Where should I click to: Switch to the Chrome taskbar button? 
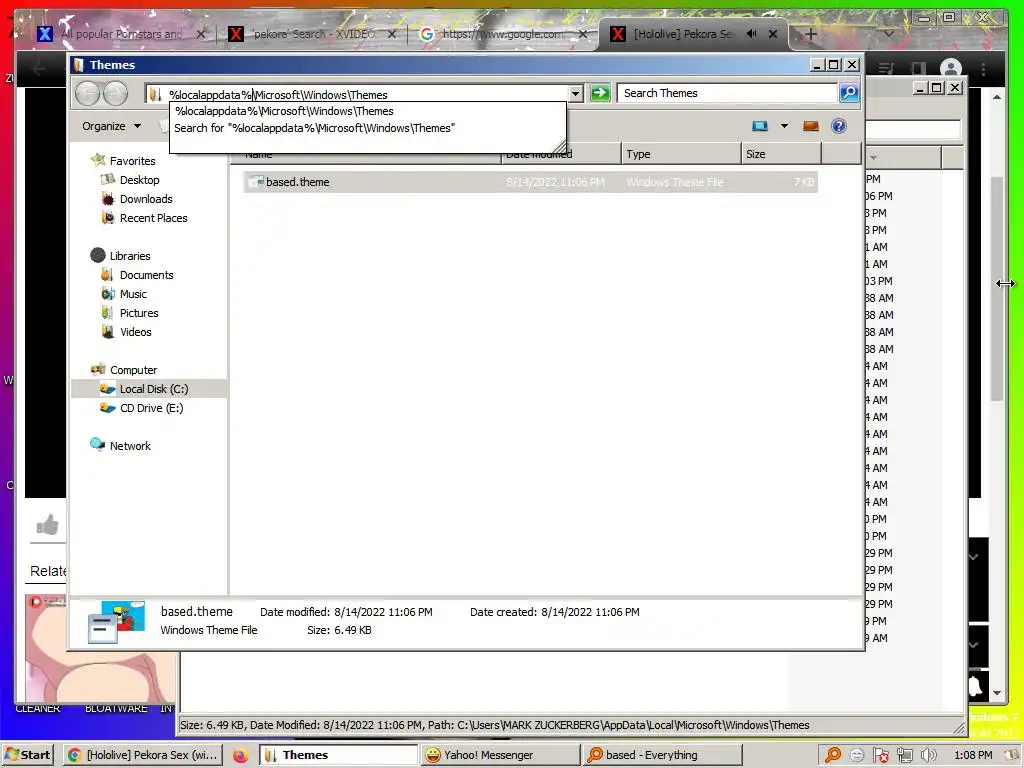[x=143, y=755]
